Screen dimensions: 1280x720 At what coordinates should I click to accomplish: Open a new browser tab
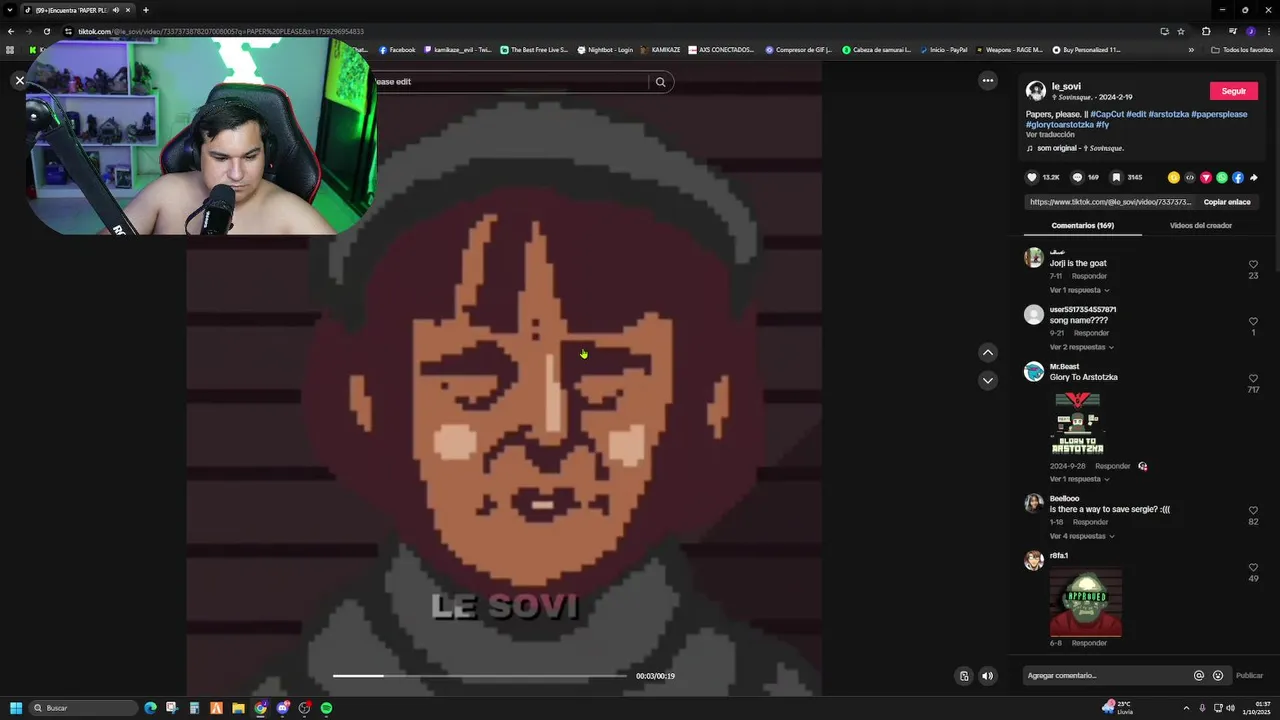(x=146, y=10)
